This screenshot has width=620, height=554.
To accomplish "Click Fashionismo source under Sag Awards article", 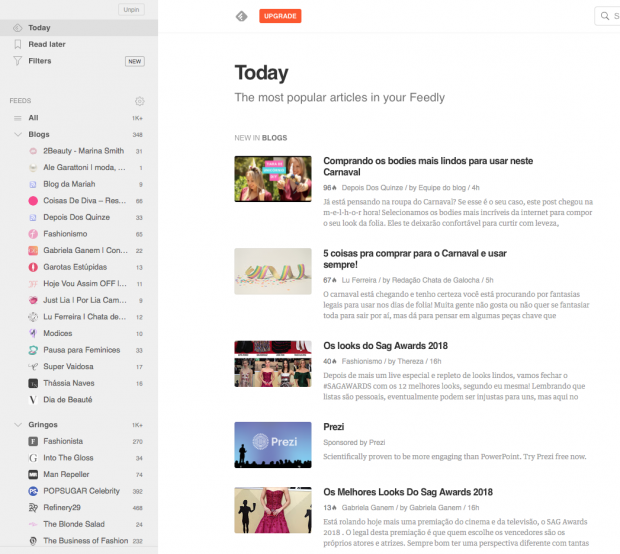I will [x=362, y=361].
